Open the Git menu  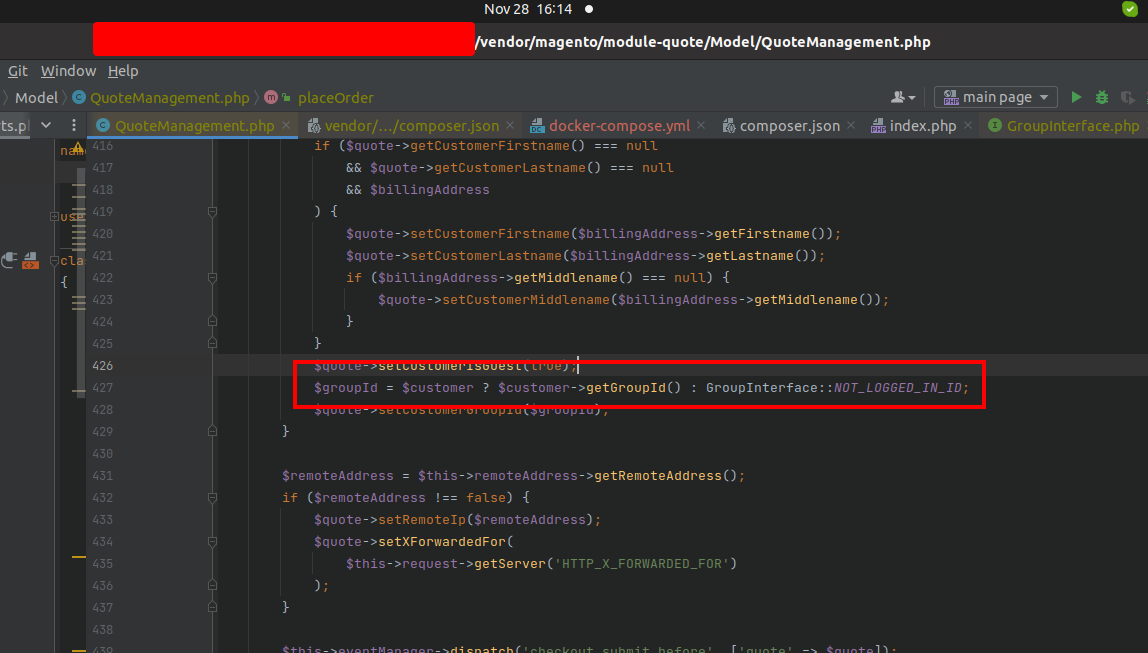pos(16,71)
